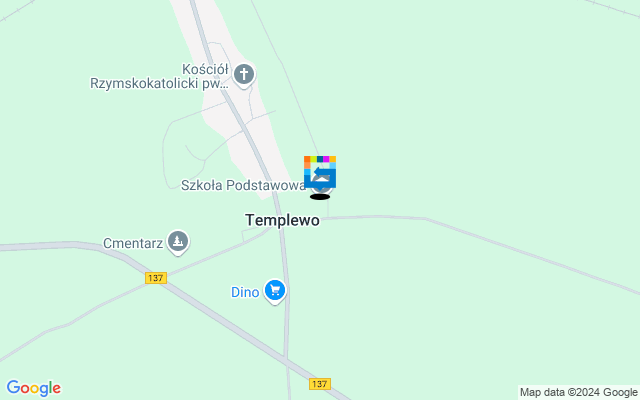The height and width of the screenshot is (400, 640).
Task: Click the Templewo village name
Action: tap(282, 220)
